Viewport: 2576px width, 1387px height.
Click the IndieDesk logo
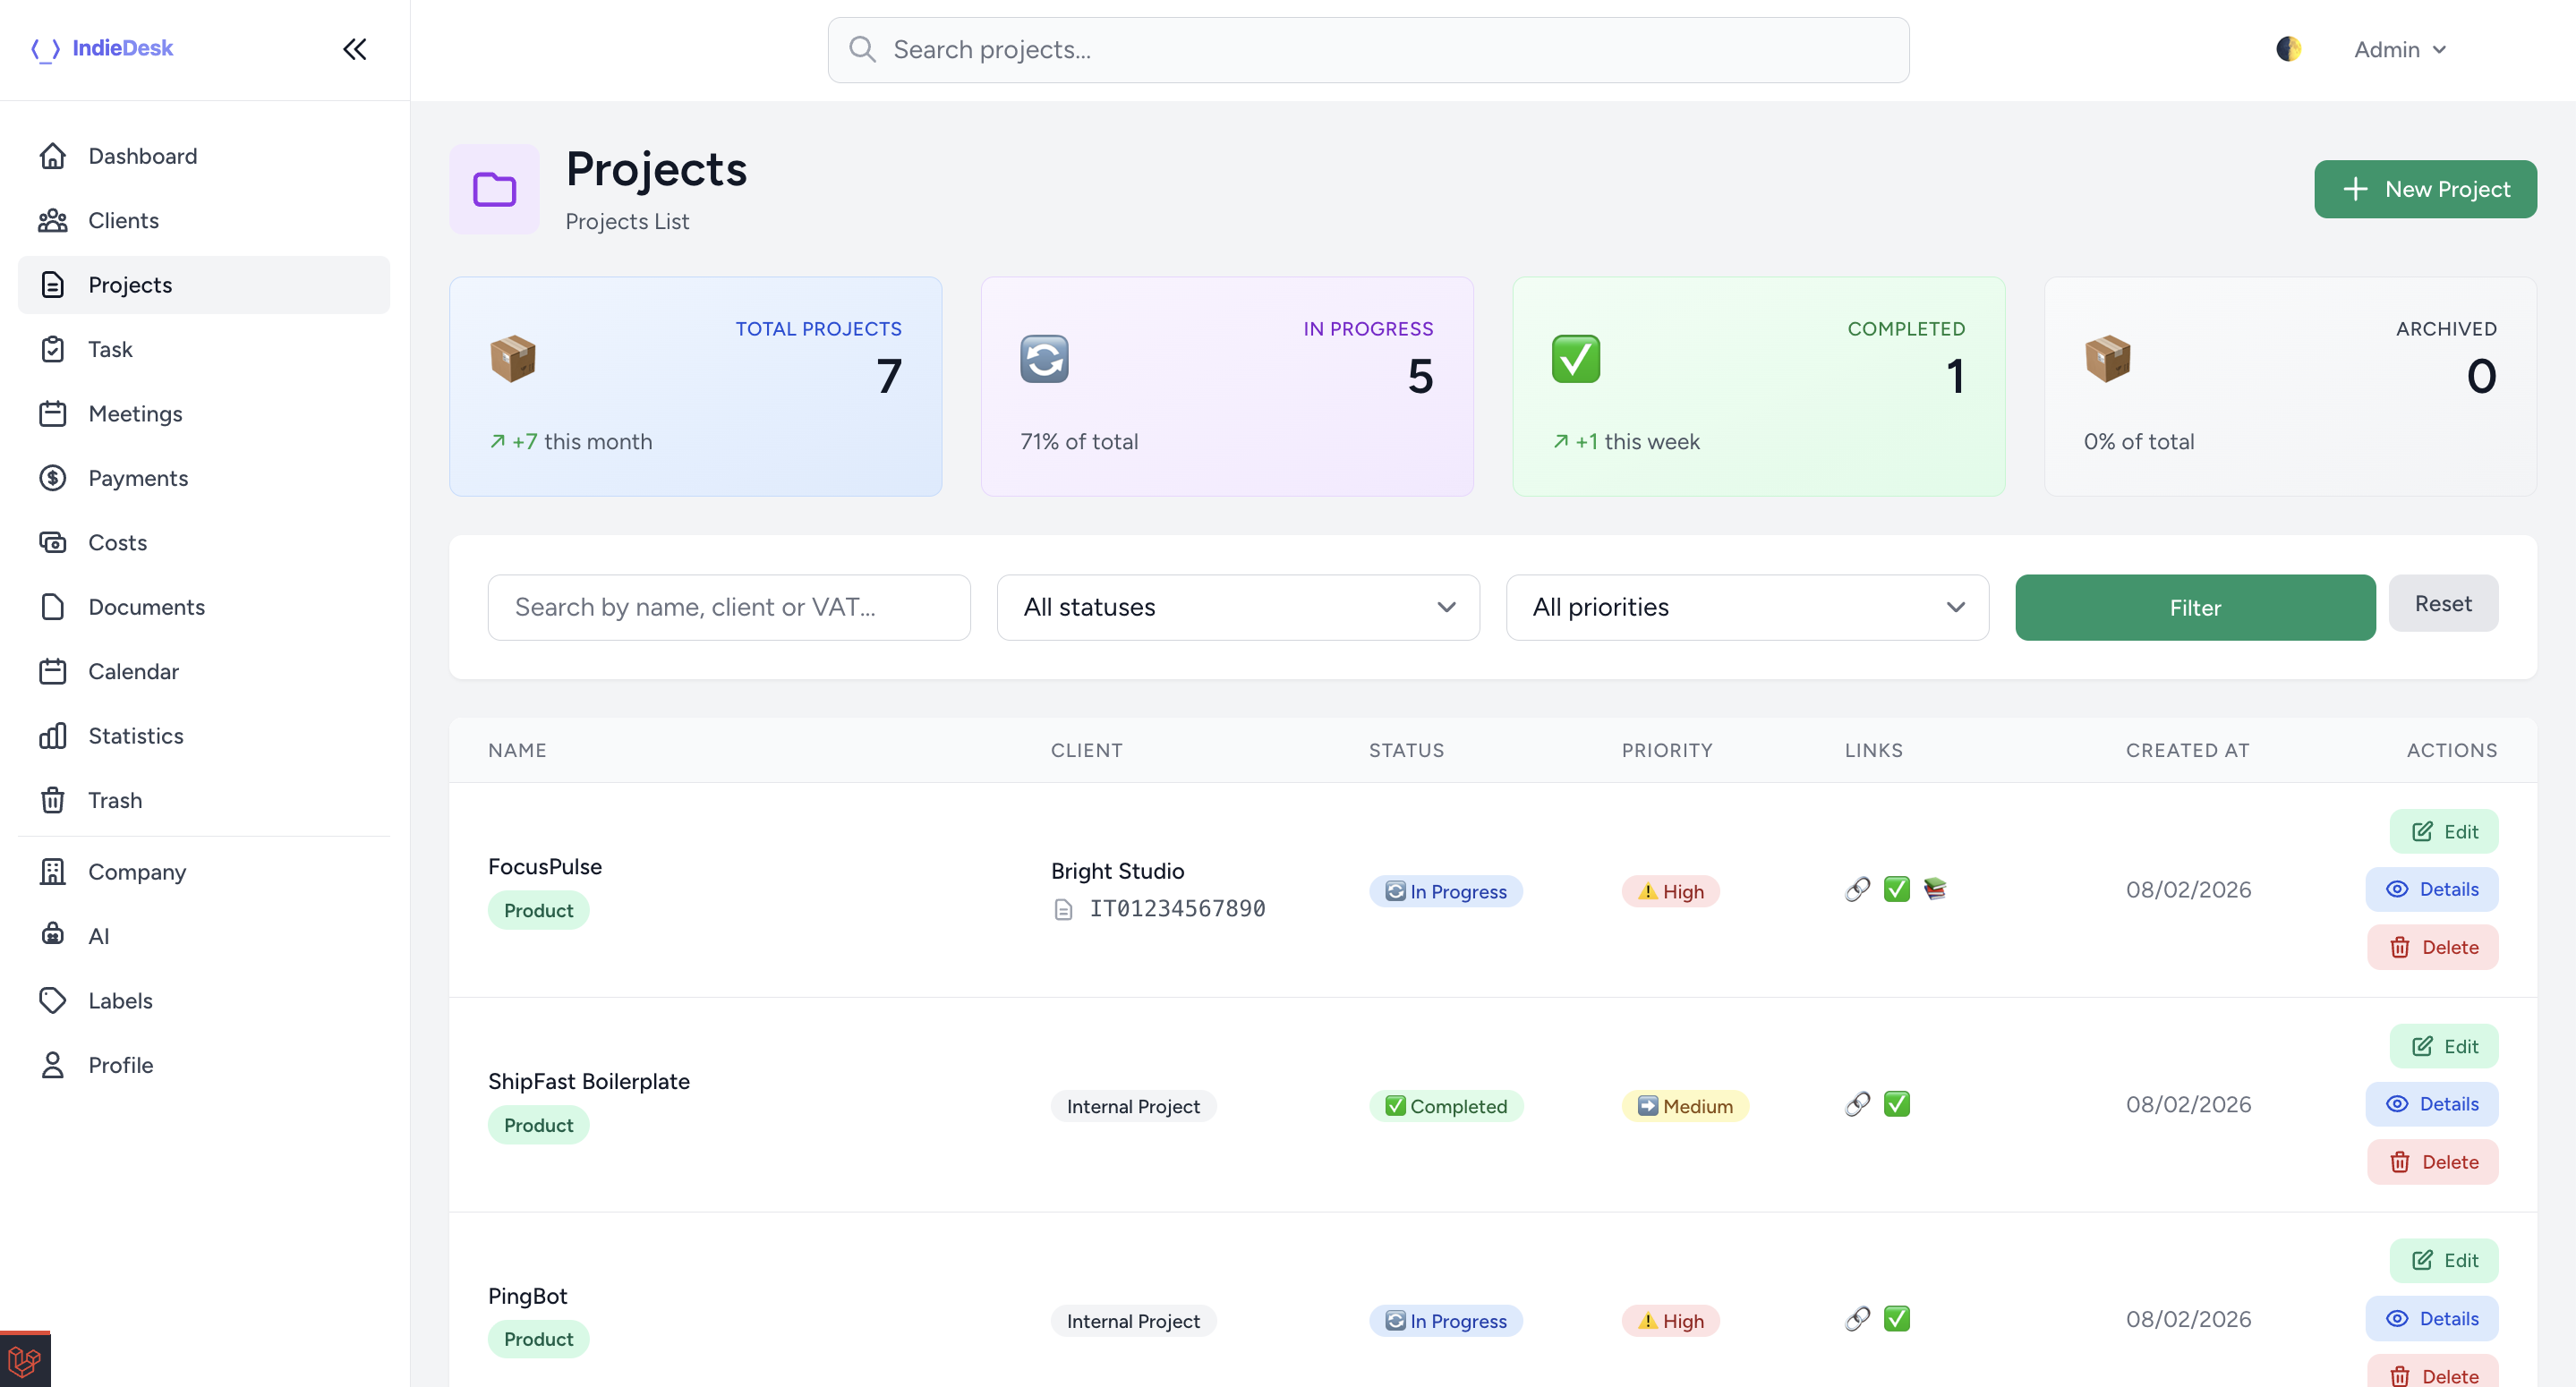pos(102,48)
